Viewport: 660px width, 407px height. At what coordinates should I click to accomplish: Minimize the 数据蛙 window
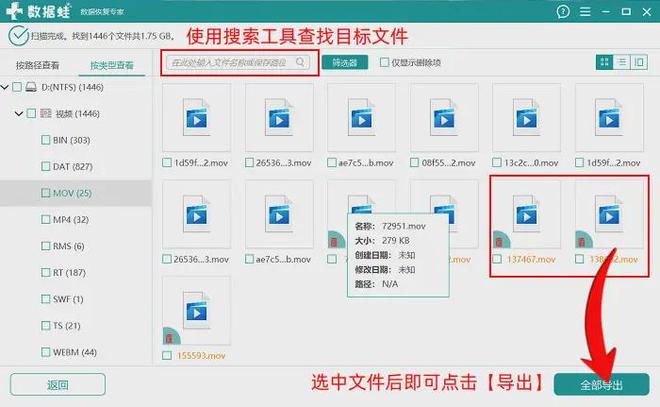click(x=606, y=12)
